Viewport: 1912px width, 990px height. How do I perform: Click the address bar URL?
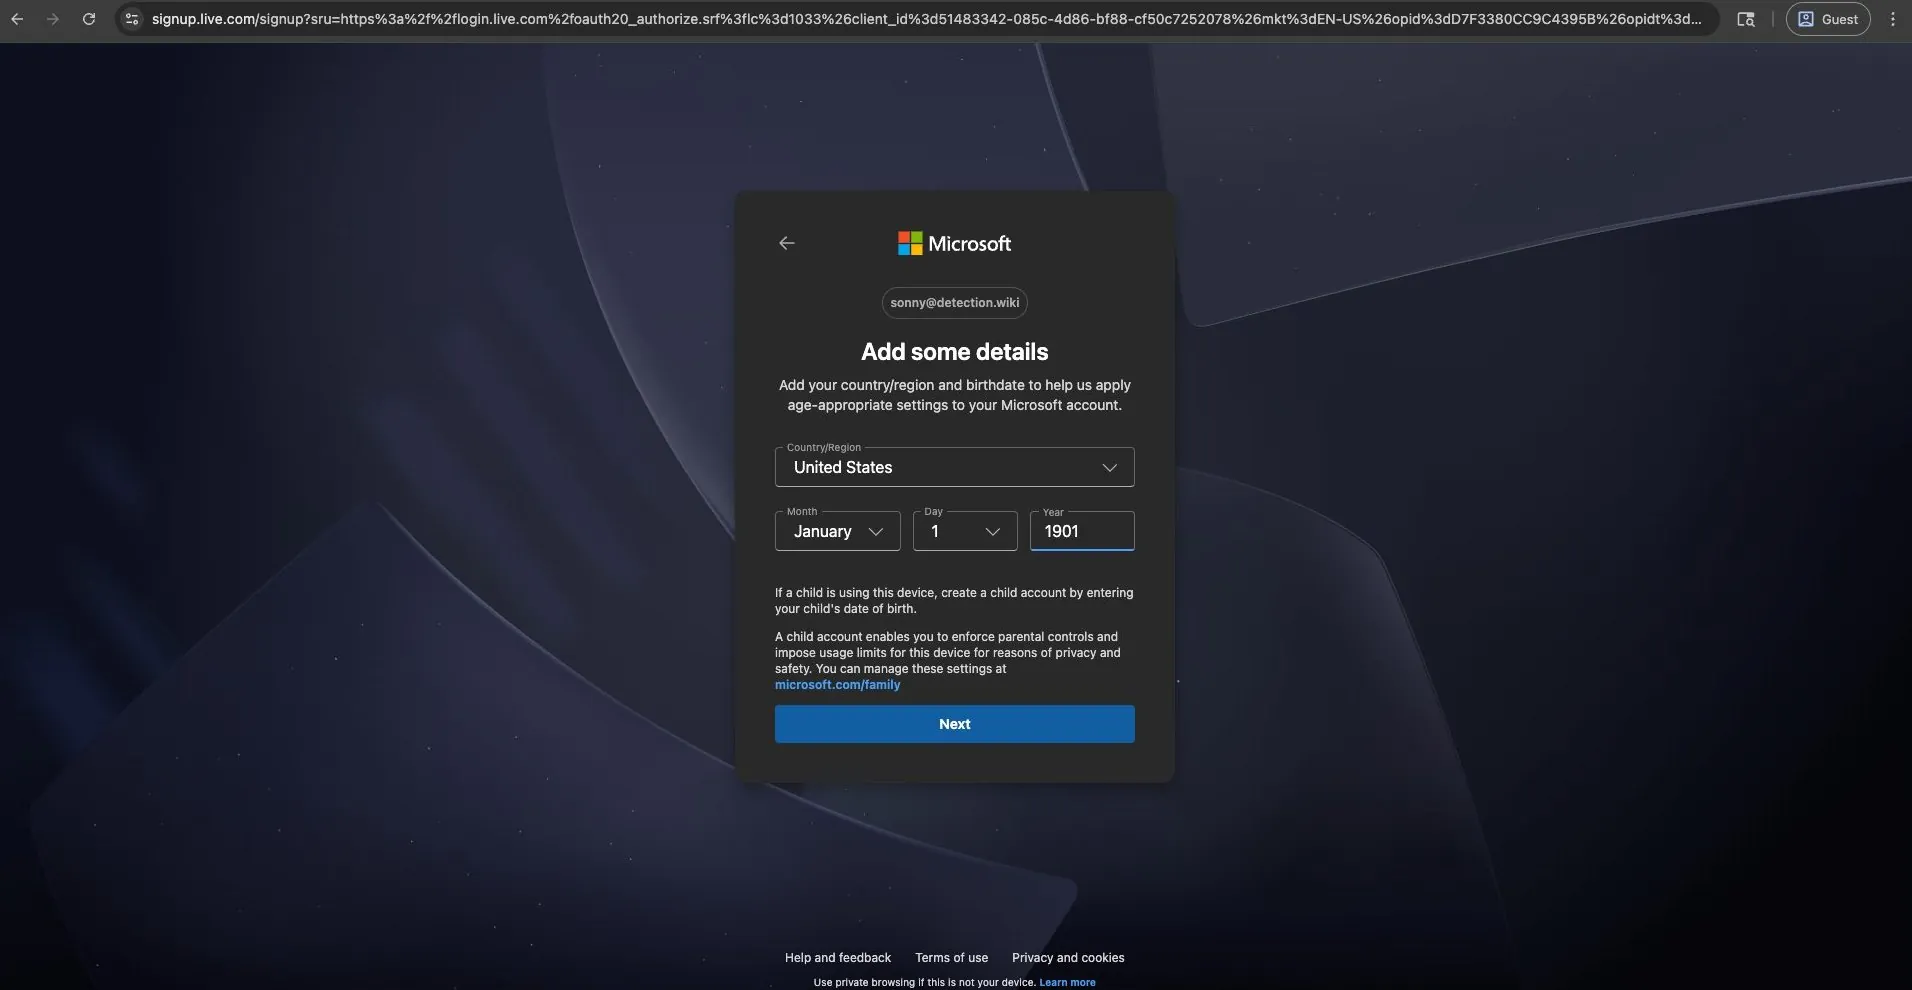tap(926, 19)
